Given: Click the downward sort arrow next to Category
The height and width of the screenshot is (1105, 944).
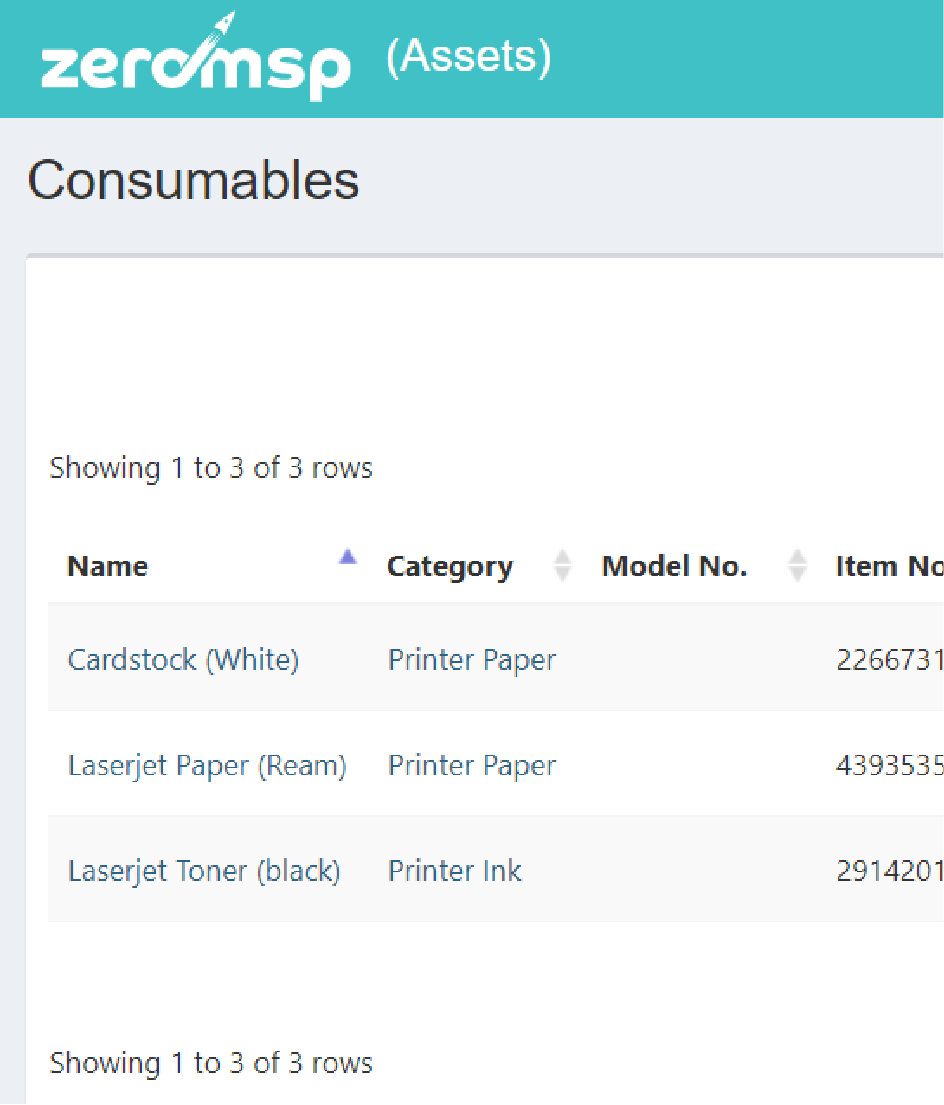Looking at the screenshot, I should 562,573.
